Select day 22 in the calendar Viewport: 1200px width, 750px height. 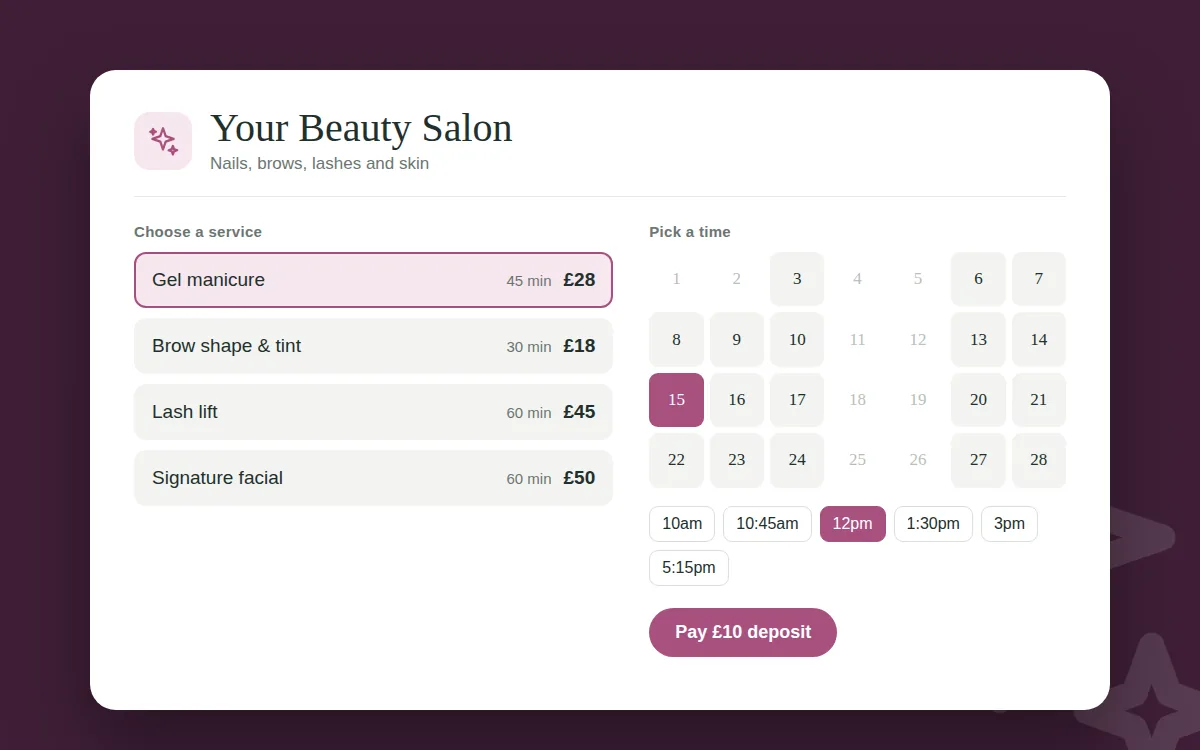676,460
